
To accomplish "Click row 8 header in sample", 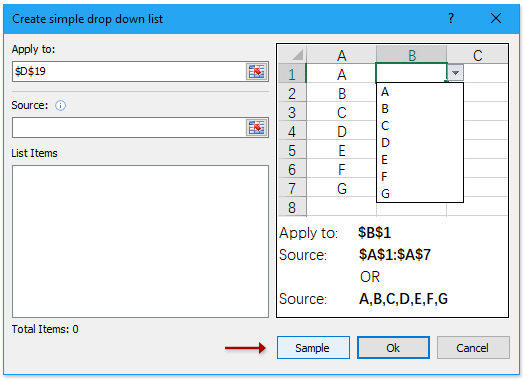I will [292, 207].
